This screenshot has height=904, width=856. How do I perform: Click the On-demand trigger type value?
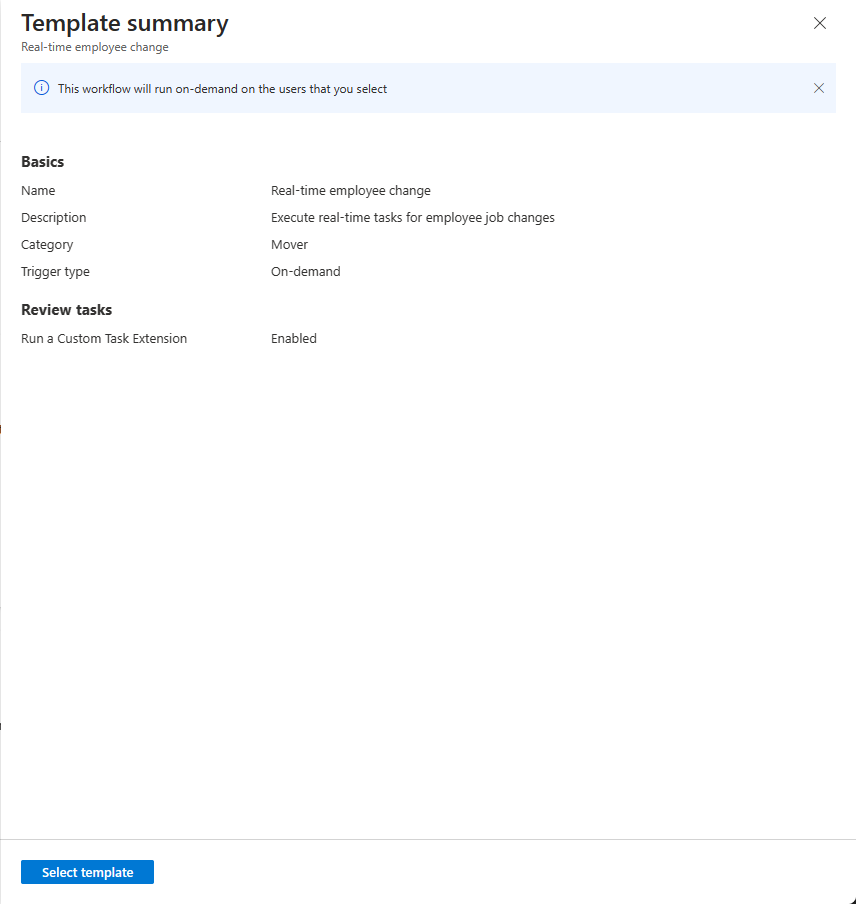[x=305, y=271]
